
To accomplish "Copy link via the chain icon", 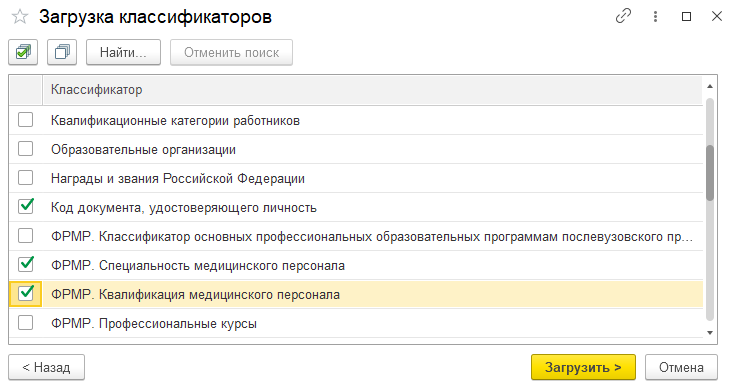I will point(623,16).
